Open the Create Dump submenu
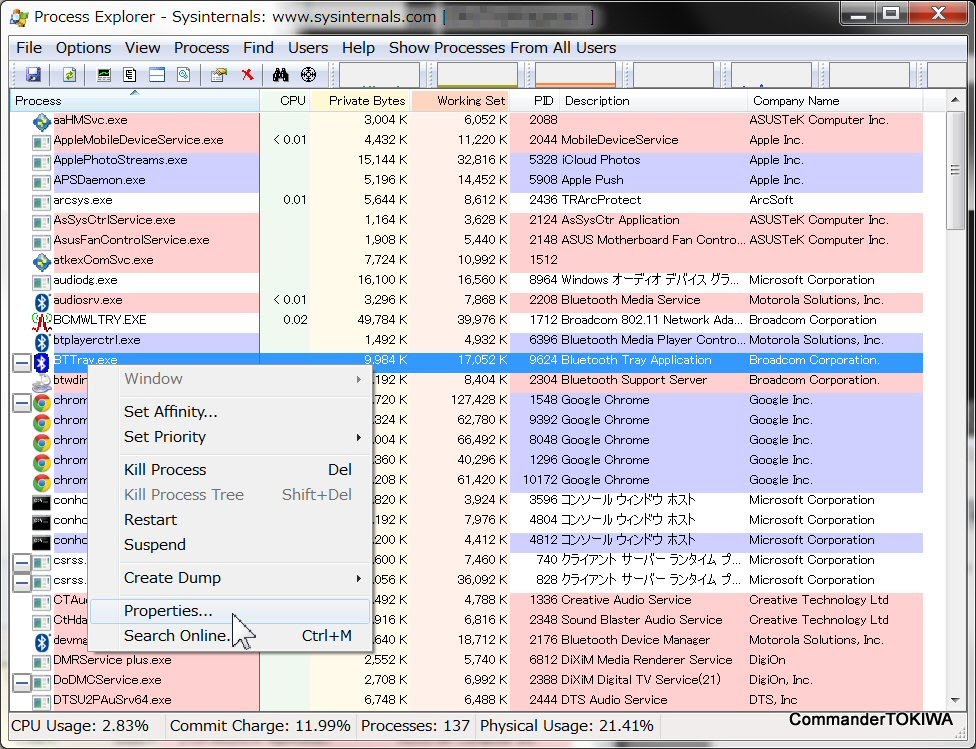 click(231, 578)
